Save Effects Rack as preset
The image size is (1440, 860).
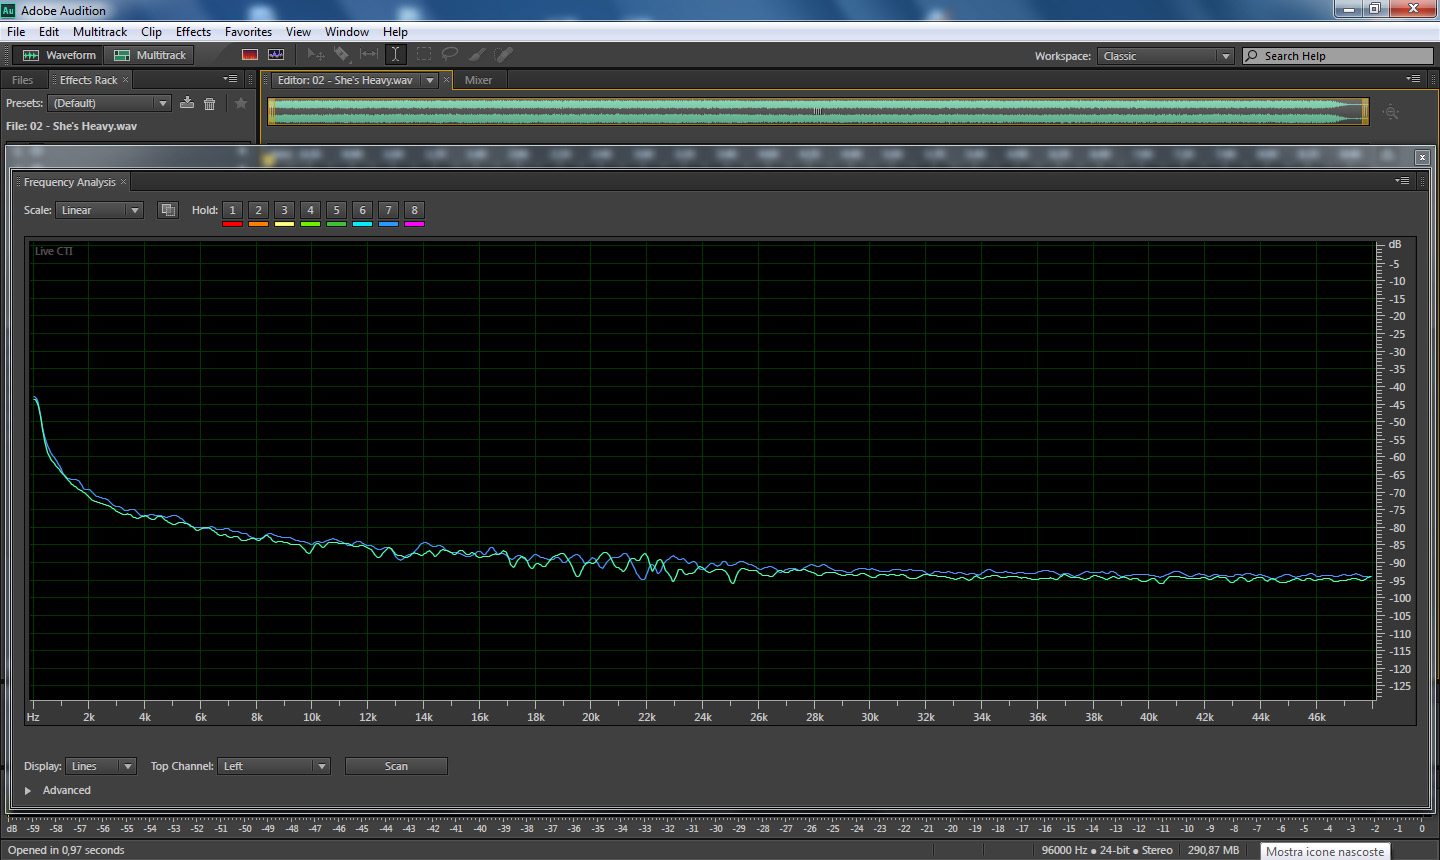pos(187,103)
